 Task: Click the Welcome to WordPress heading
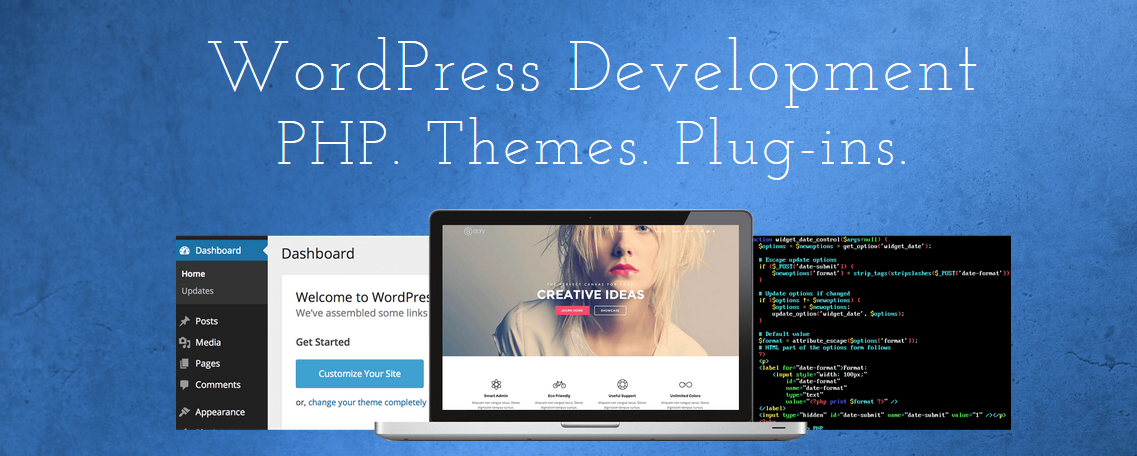tap(363, 297)
